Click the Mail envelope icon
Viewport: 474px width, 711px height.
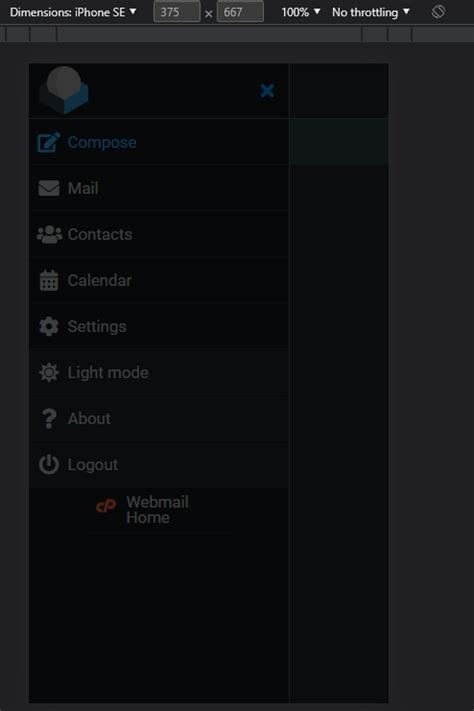[49, 188]
